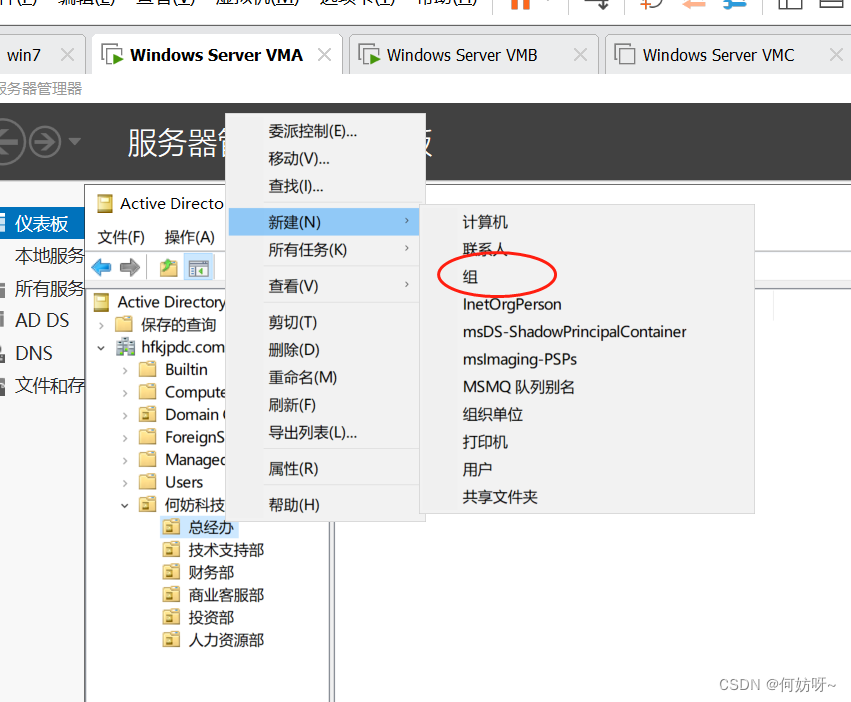The height and width of the screenshot is (702, 851).
Task: Choose 删除(D) from context menu
Action: (x=294, y=350)
